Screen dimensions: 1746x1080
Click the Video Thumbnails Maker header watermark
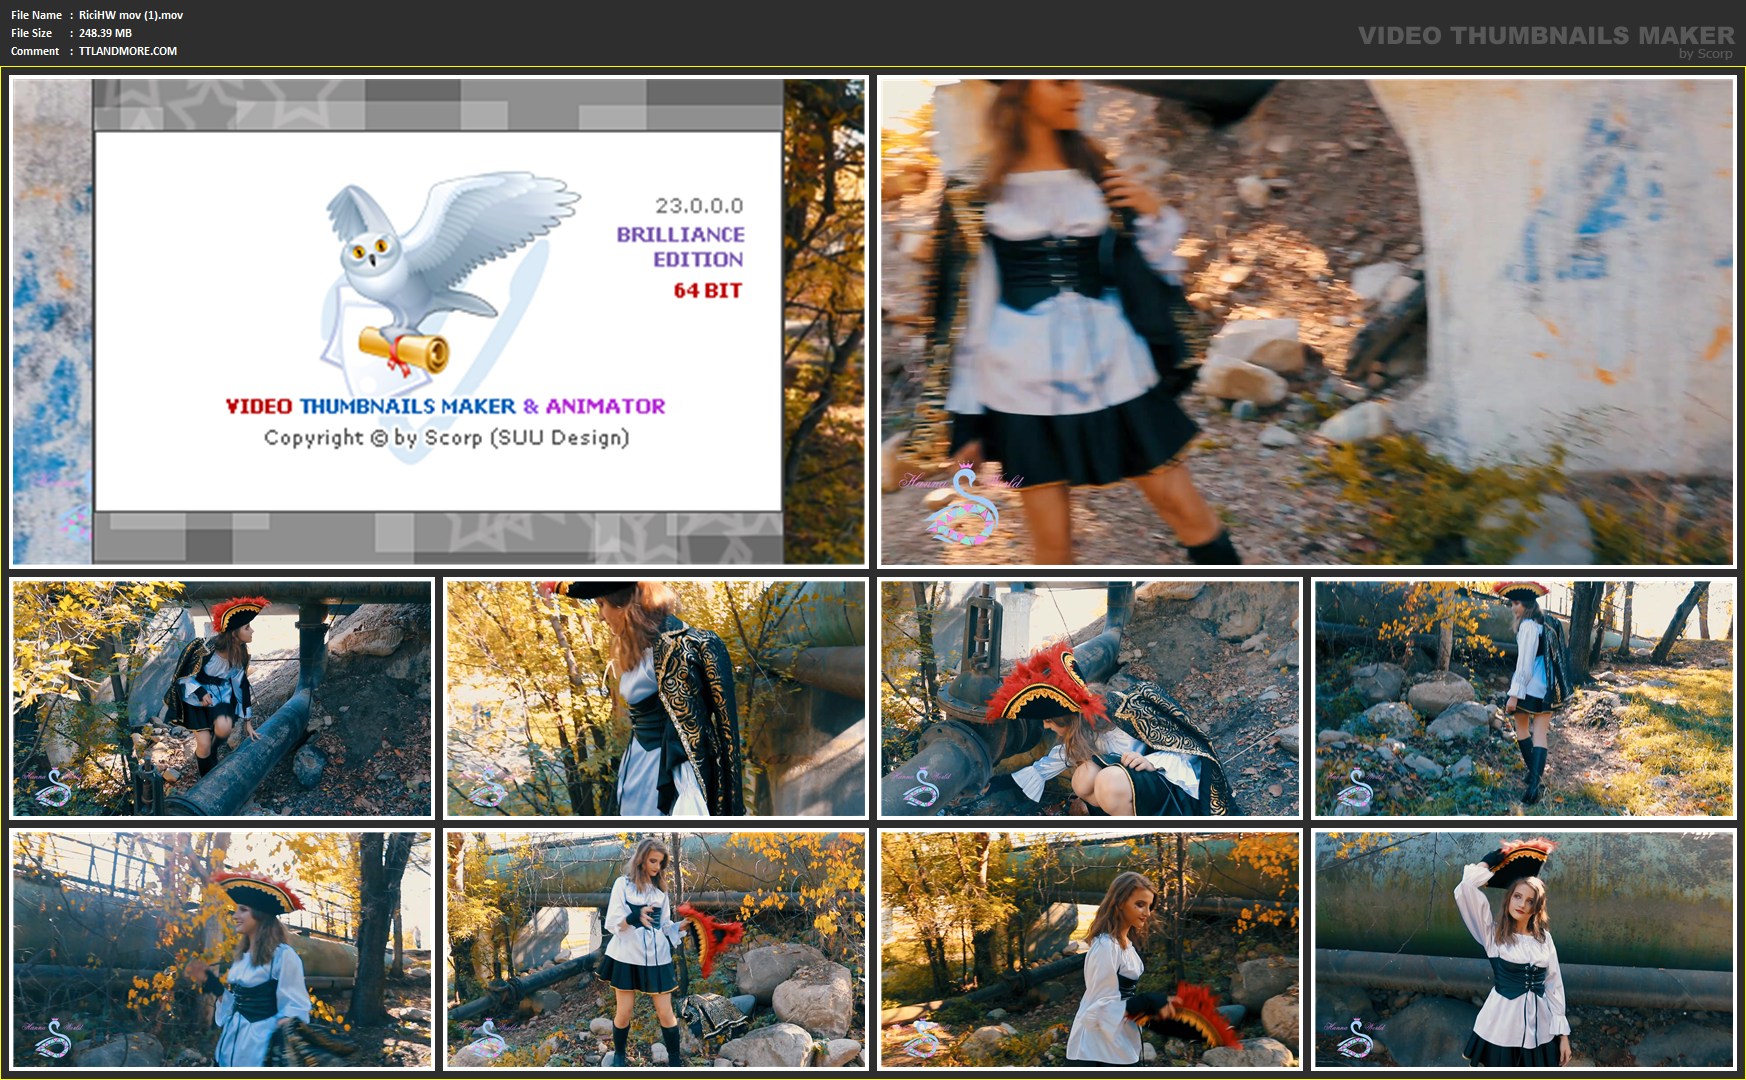[x=1545, y=36]
